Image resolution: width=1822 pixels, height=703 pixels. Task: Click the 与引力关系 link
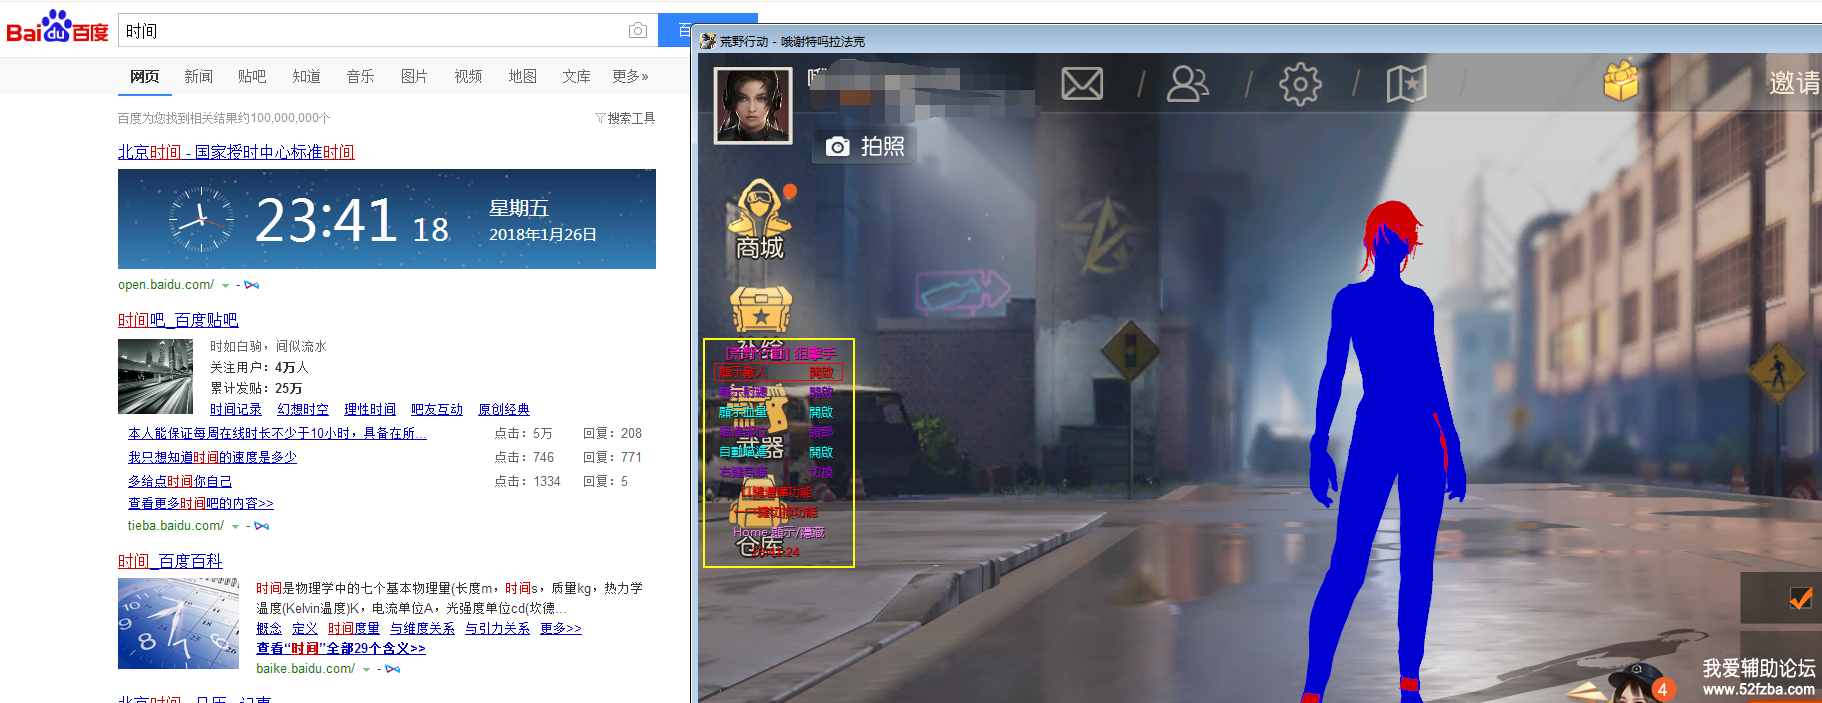click(x=497, y=628)
